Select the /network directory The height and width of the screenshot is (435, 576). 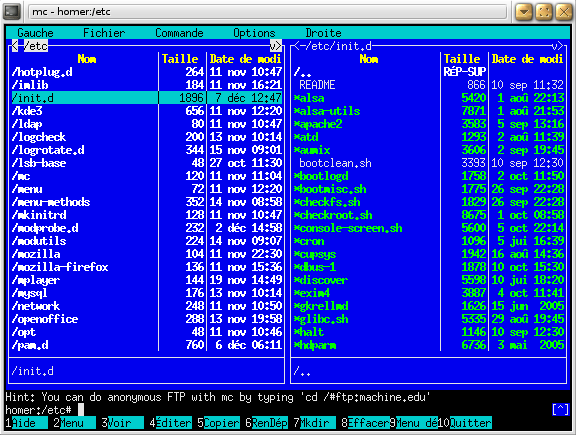coord(147,306)
